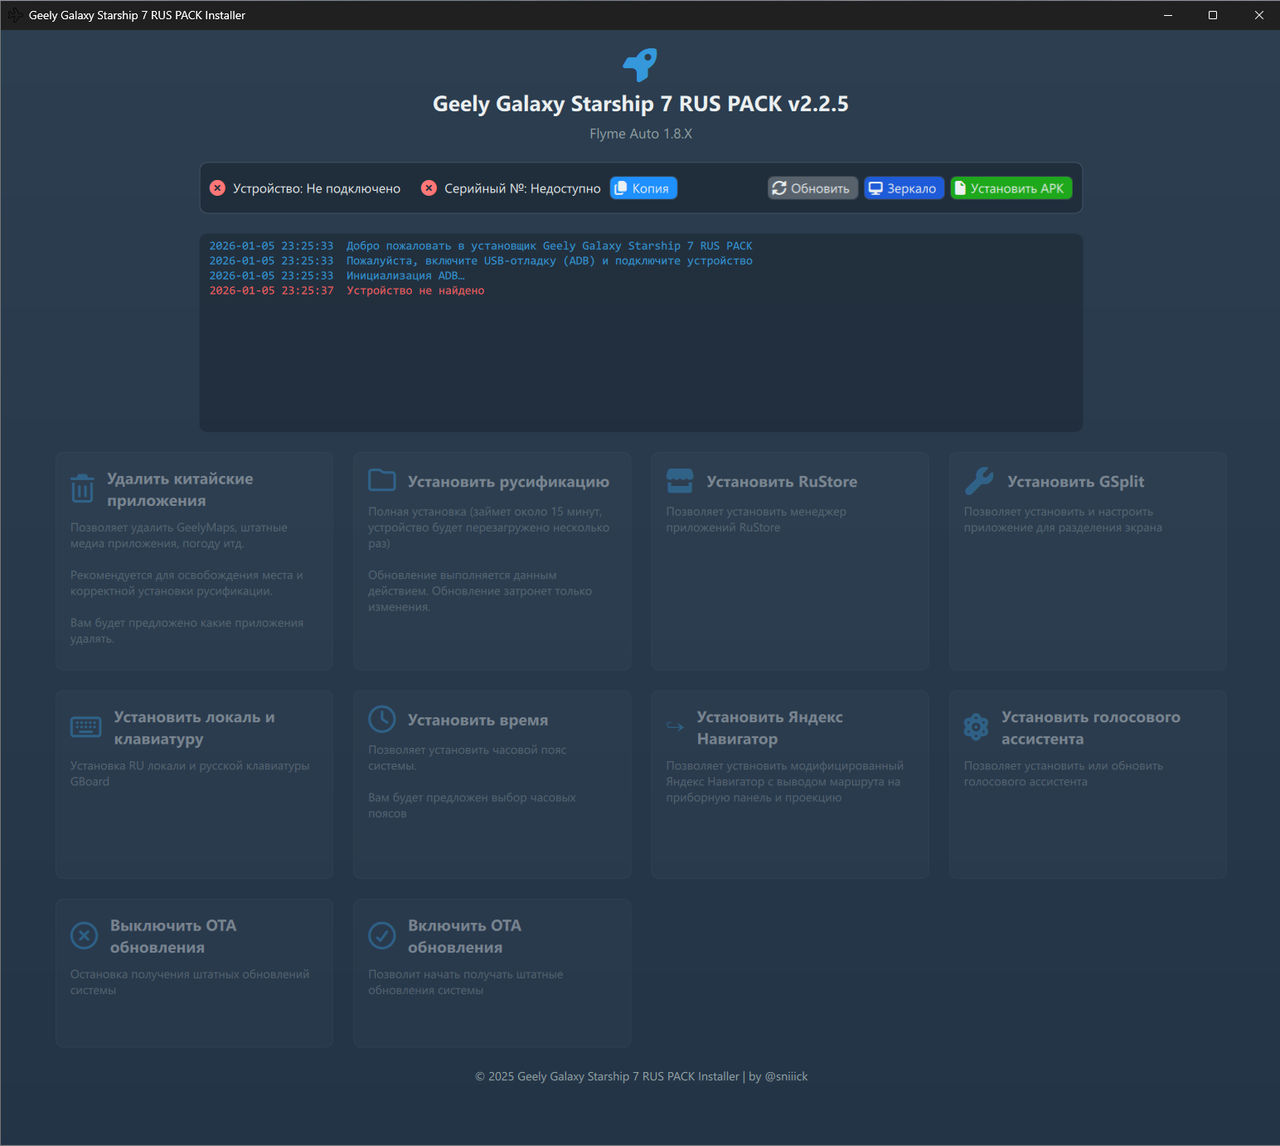Select the Установить русификацию heading
This screenshot has height=1146, width=1280.
click(508, 481)
